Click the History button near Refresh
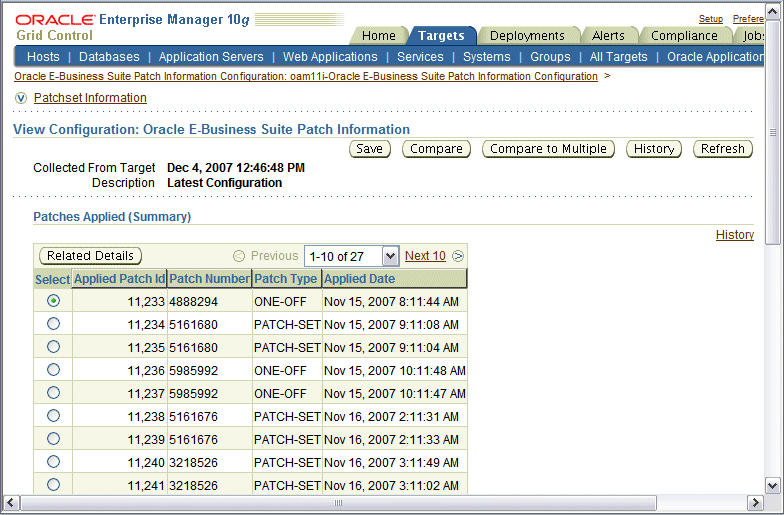This screenshot has height=515, width=784. tap(654, 149)
